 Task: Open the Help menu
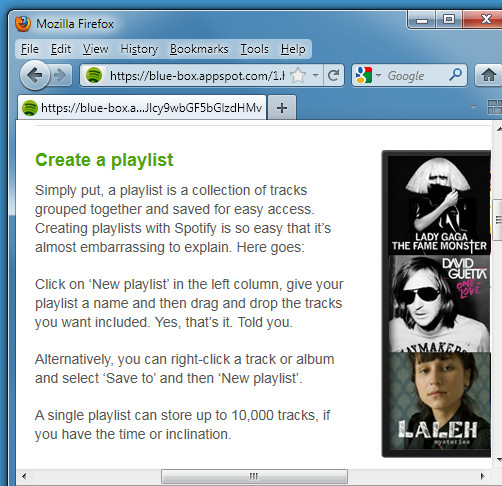click(293, 49)
